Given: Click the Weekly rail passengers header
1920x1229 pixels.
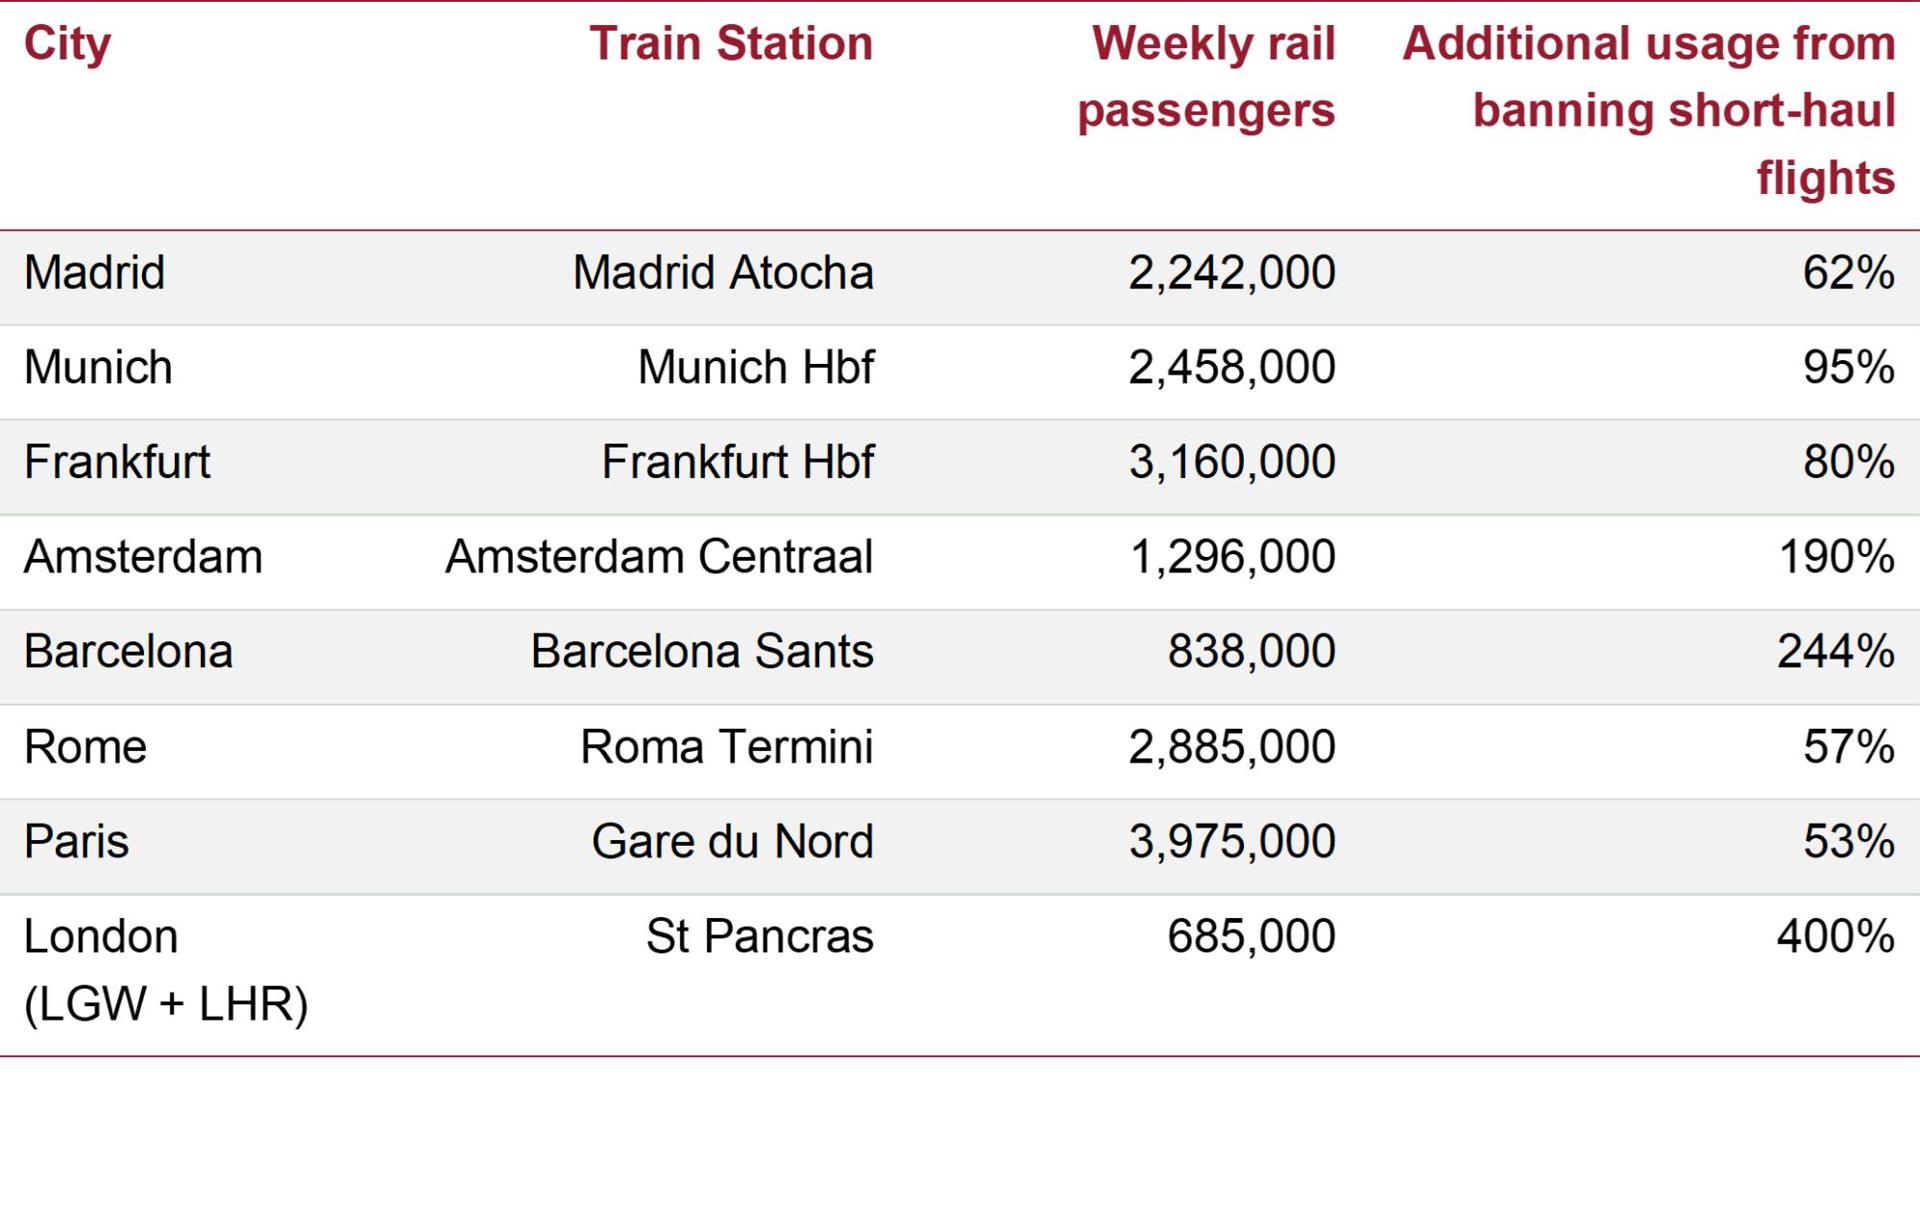Looking at the screenshot, I should point(1206,77).
